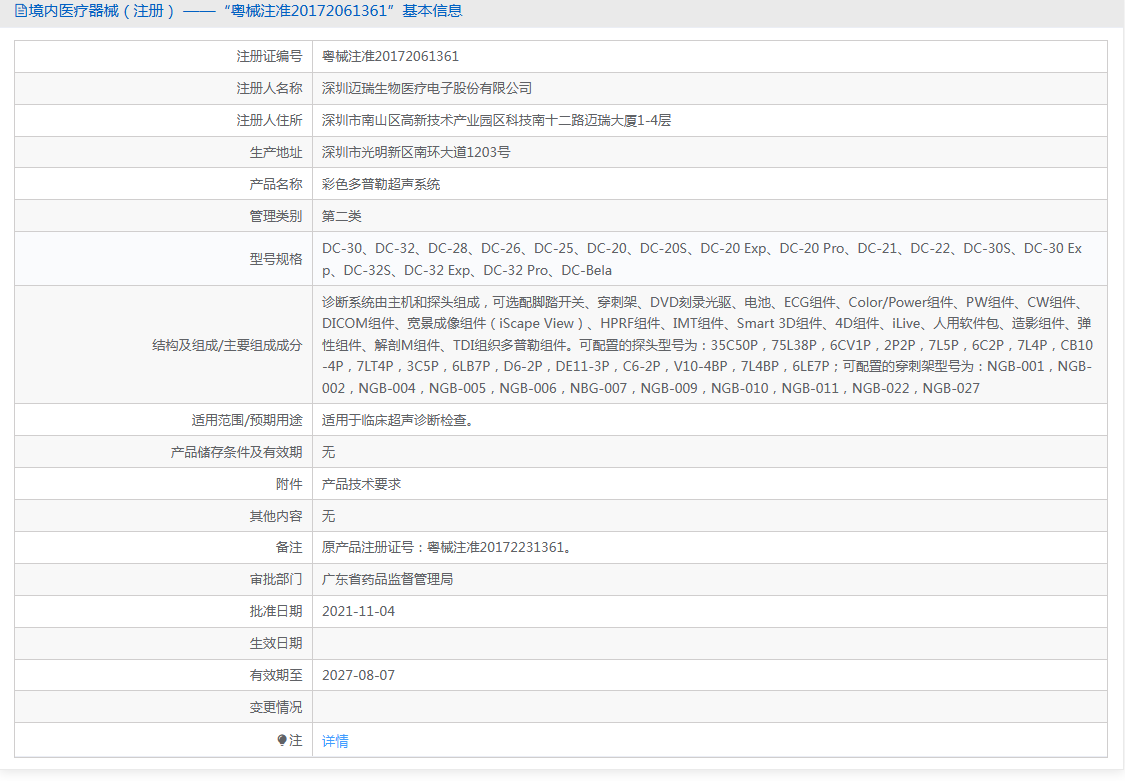Click the 结构及组成/主要组成成分 label
1125x781 pixels.
[x=227, y=345]
